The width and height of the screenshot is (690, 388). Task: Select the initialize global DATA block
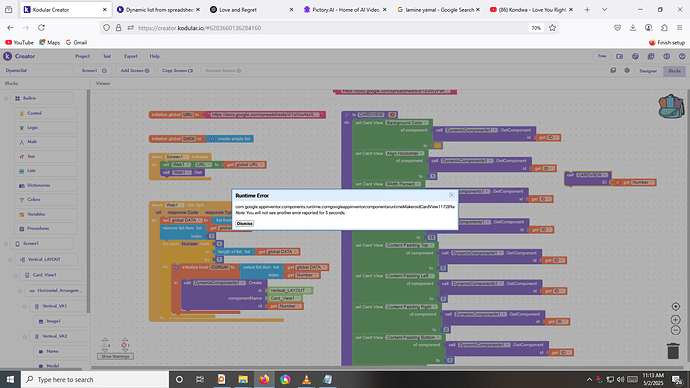(178, 139)
